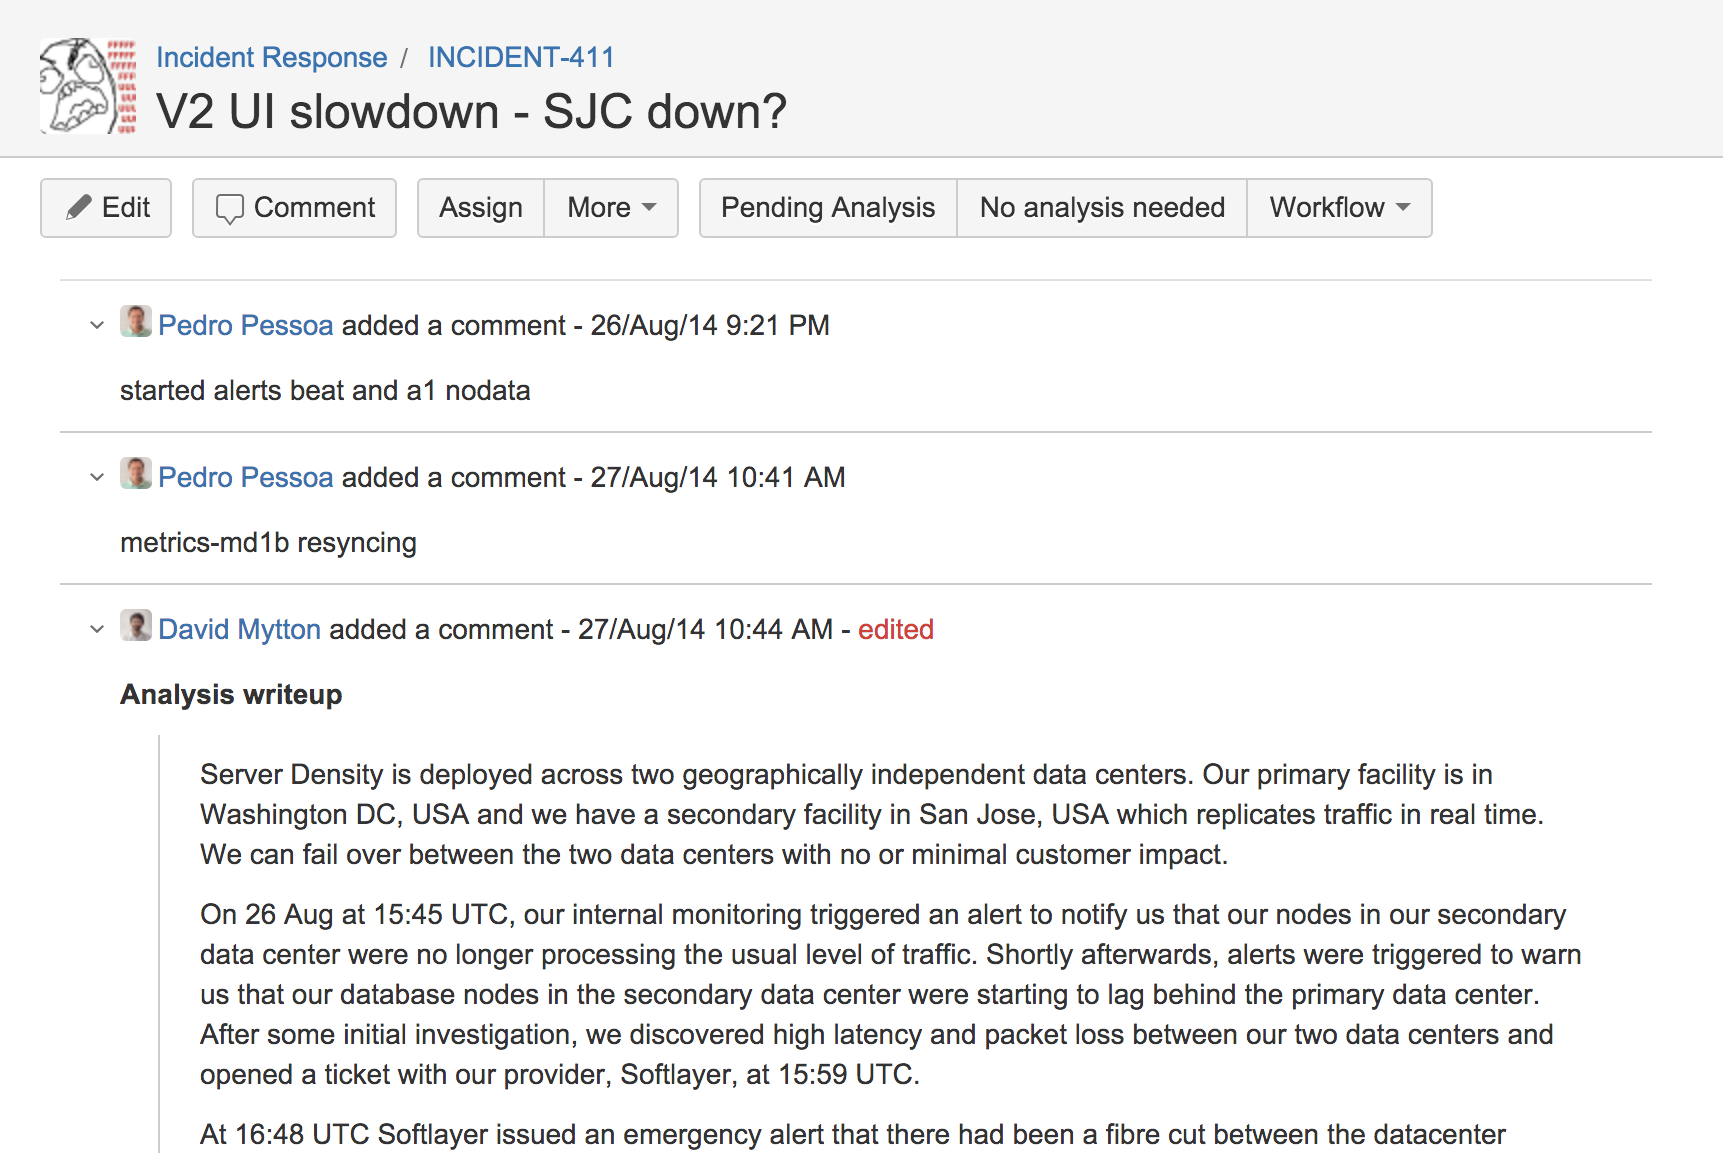Open the Workflow dropdown menu

pyautogui.click(x=1339, y=208)
